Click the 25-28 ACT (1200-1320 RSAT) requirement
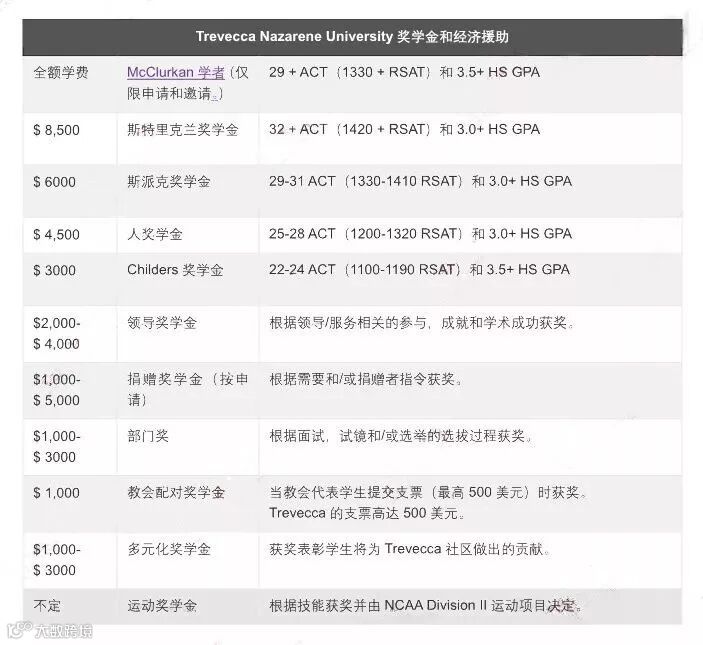 click(421, 234)
